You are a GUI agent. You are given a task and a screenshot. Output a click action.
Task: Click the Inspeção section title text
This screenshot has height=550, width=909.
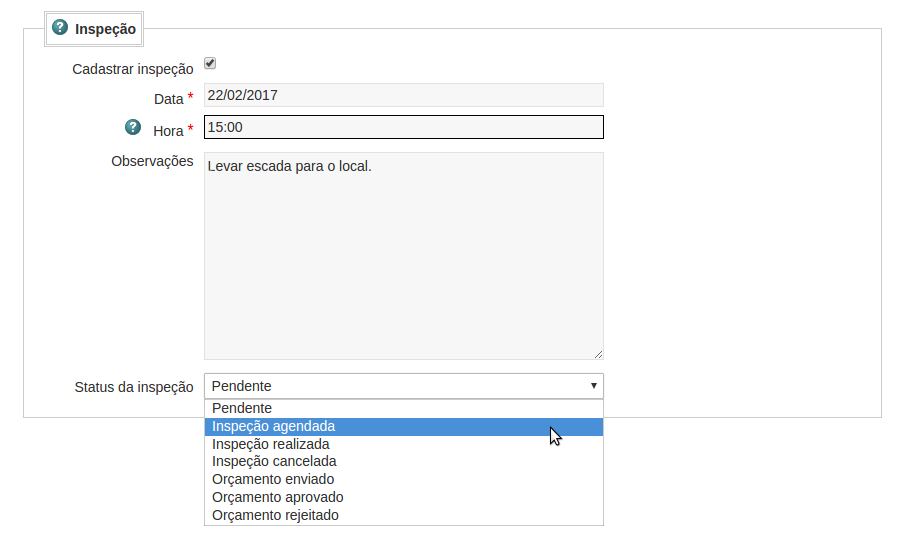point(105,29)
